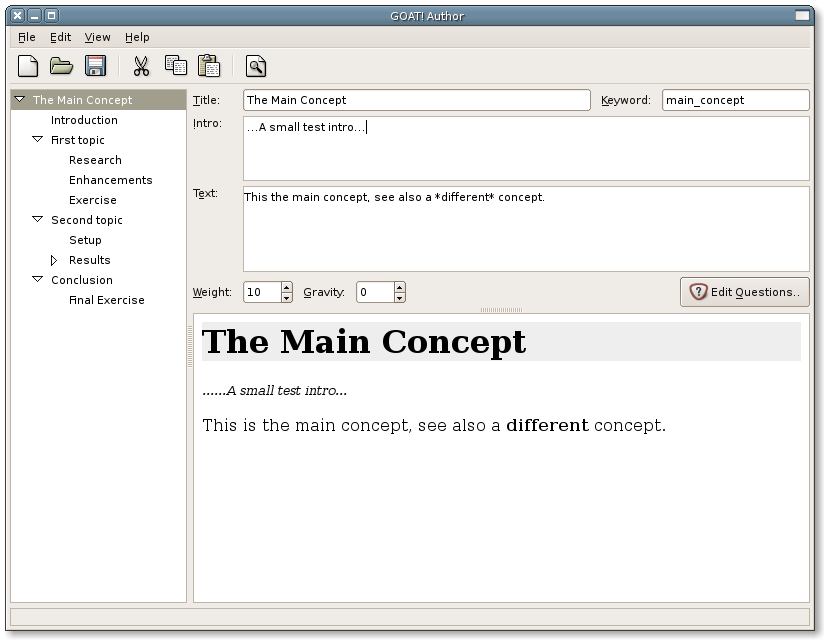Collapse the Conclusion tree node
The width and height of the screenshot is (824, 640).
[x=38, y=280]
